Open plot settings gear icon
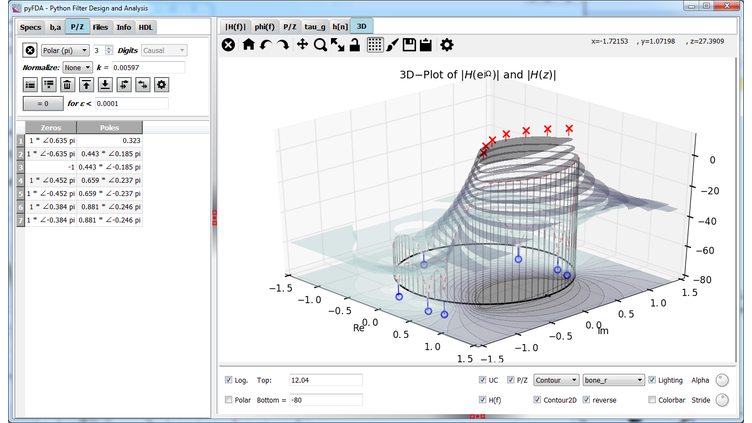 coord(447,45)
